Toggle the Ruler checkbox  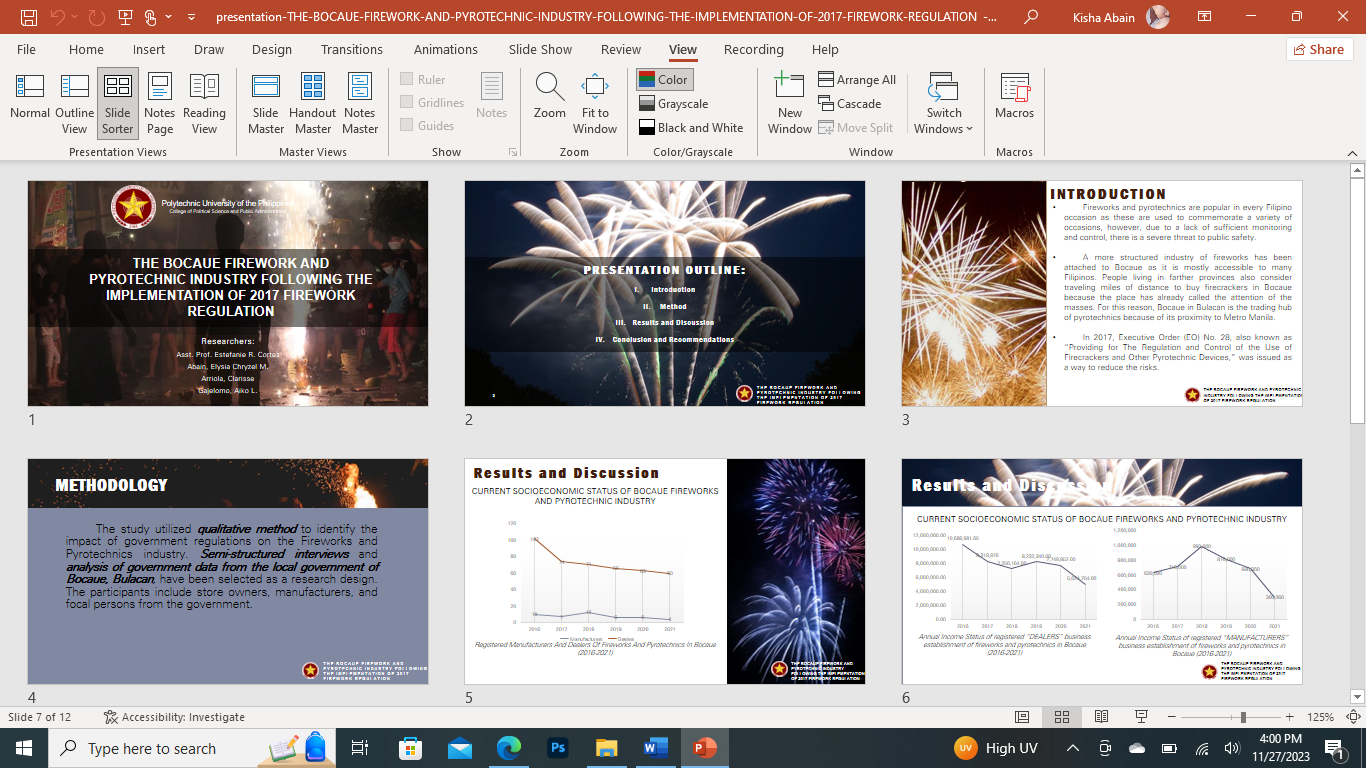click(423, 79)
